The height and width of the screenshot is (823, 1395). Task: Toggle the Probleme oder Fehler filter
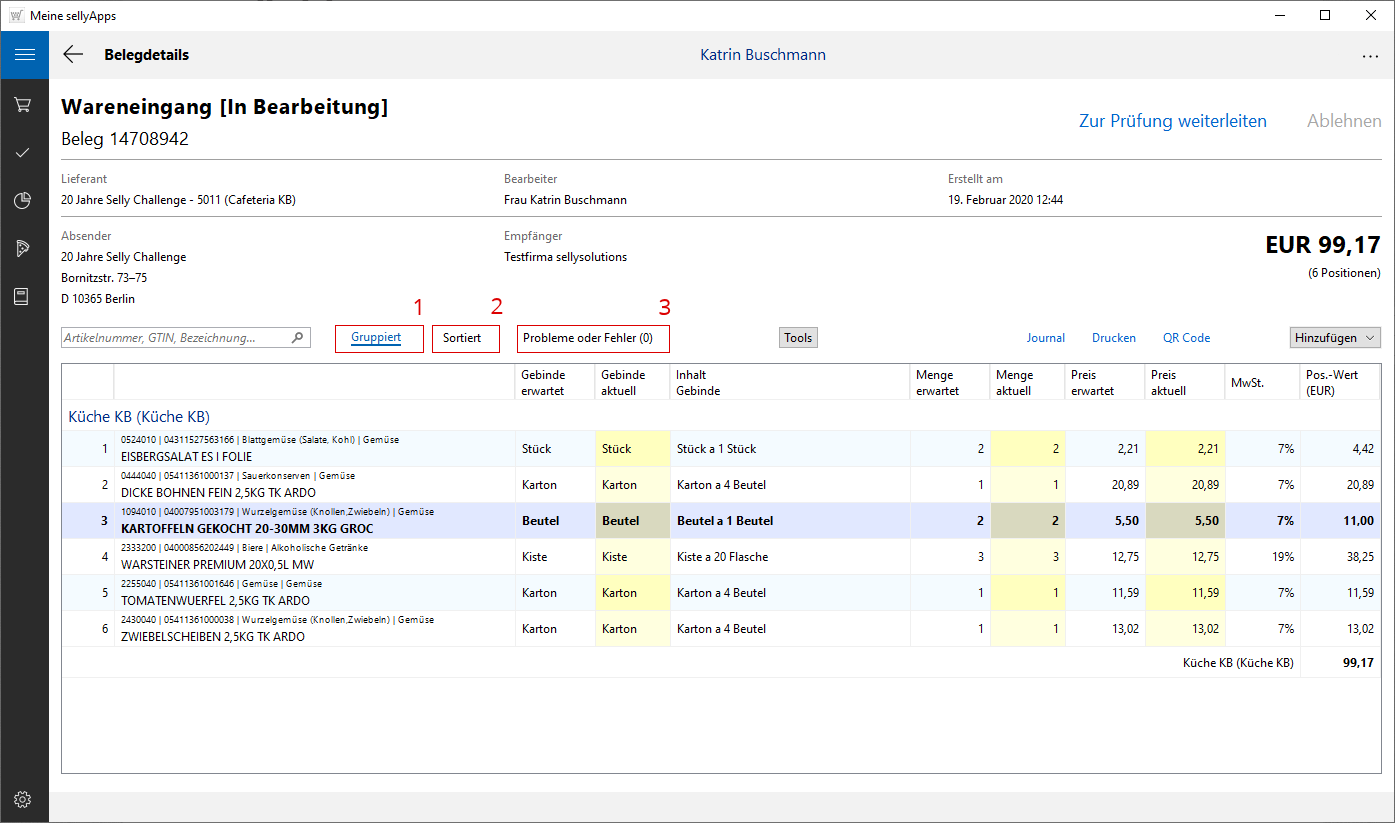point(588,338)
